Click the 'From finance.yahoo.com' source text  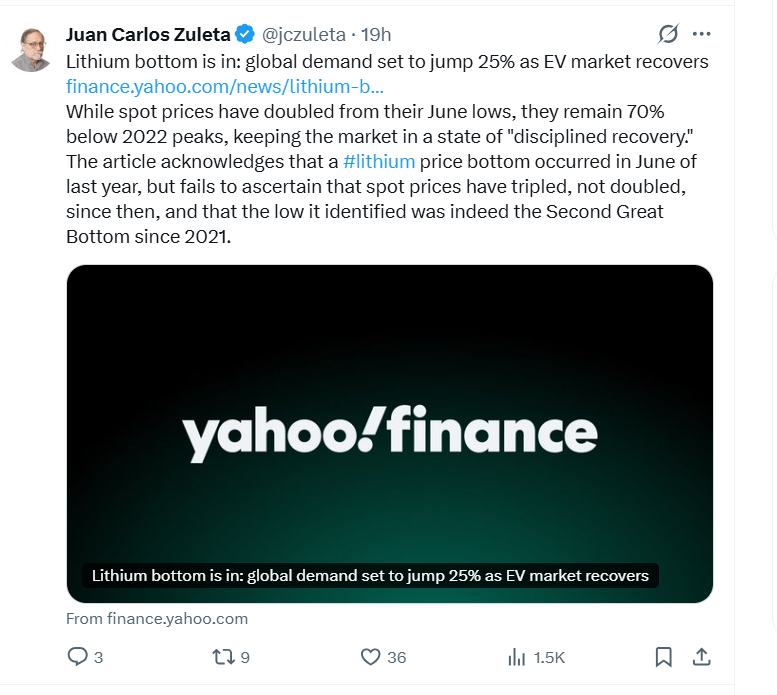coord(157,619)
